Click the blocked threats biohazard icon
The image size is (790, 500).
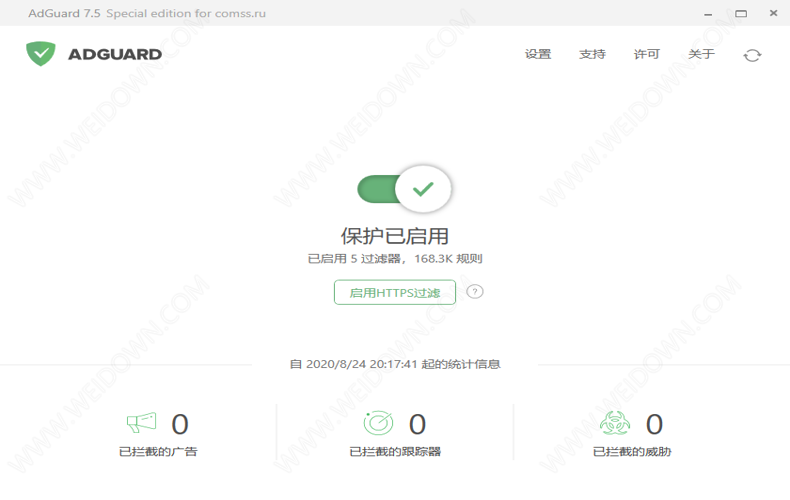pos(615,423)
